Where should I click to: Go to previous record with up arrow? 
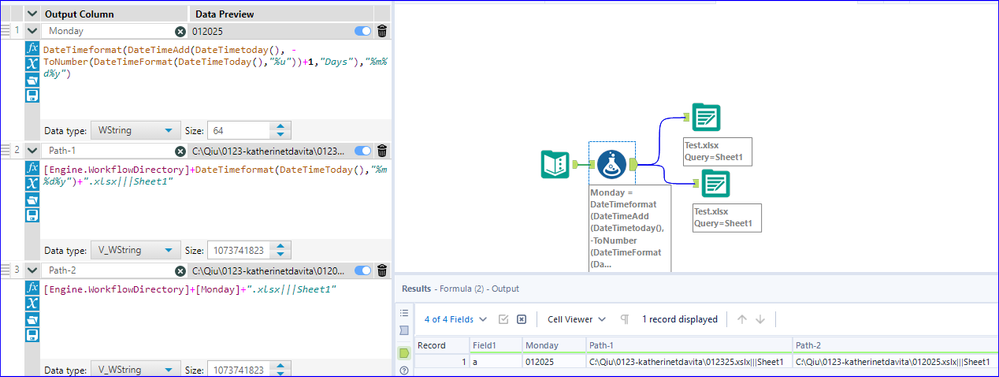click(742, 319)
